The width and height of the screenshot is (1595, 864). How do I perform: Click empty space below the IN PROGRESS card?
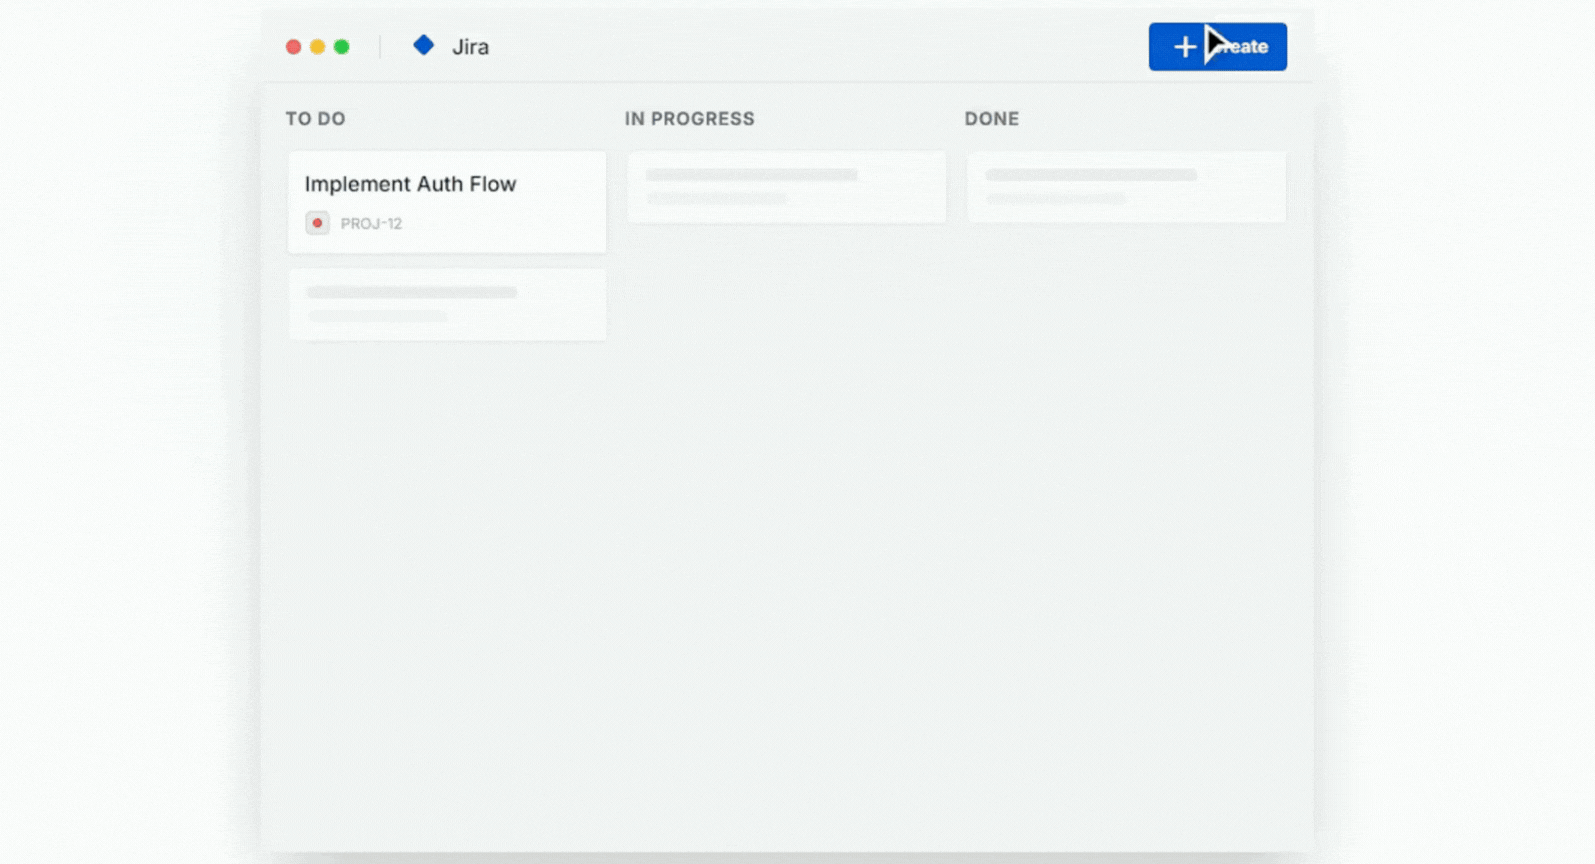point(786,450)
